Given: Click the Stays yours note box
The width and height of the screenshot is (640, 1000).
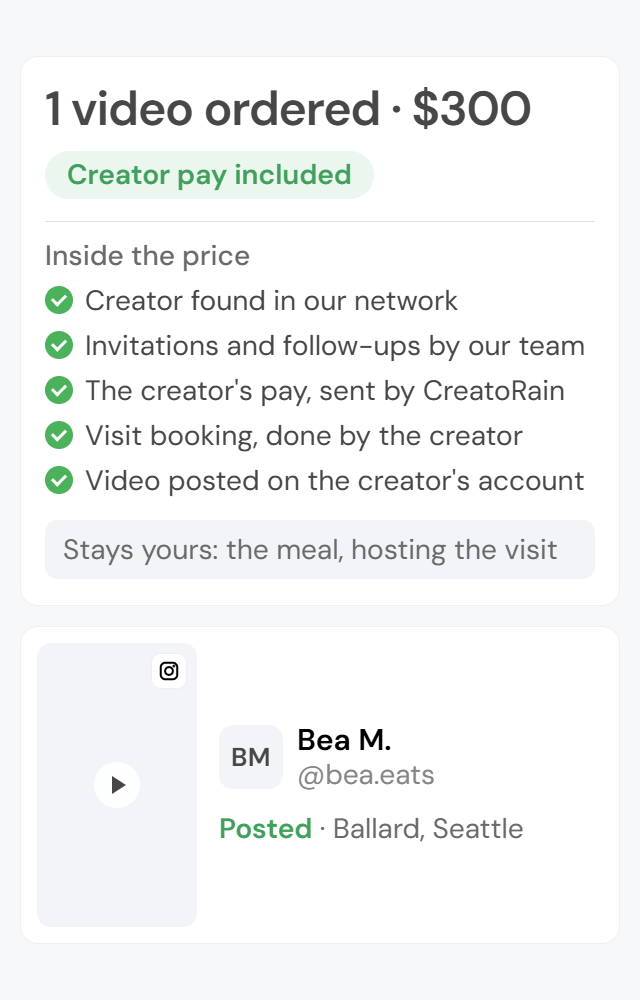Looking at the screenshot, I should (x=320, y=550).
